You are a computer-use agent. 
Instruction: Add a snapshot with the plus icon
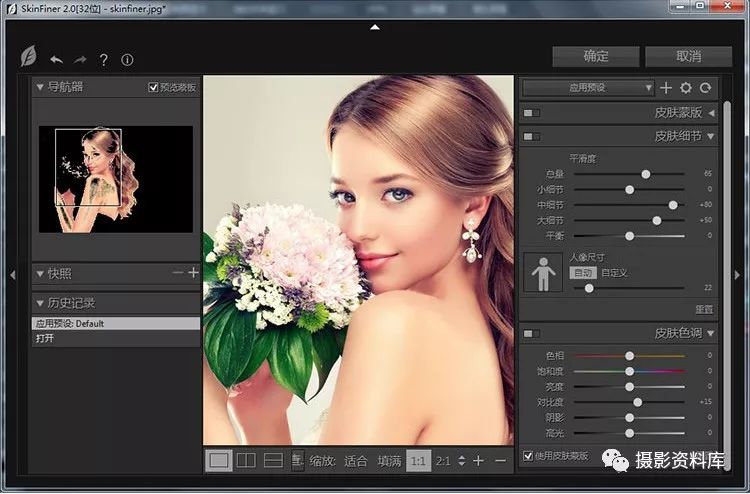[x=194, y=272]
